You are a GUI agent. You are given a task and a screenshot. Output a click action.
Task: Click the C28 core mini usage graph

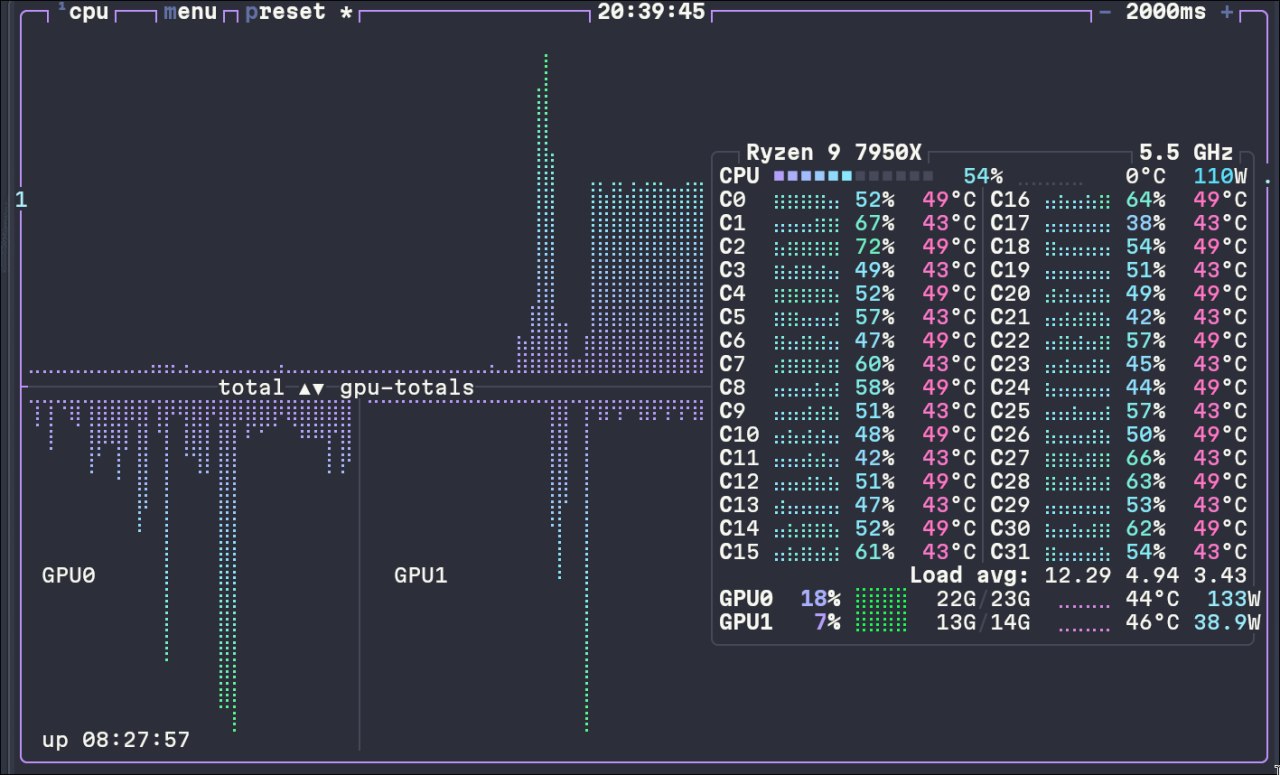(x=1077, y=482)
